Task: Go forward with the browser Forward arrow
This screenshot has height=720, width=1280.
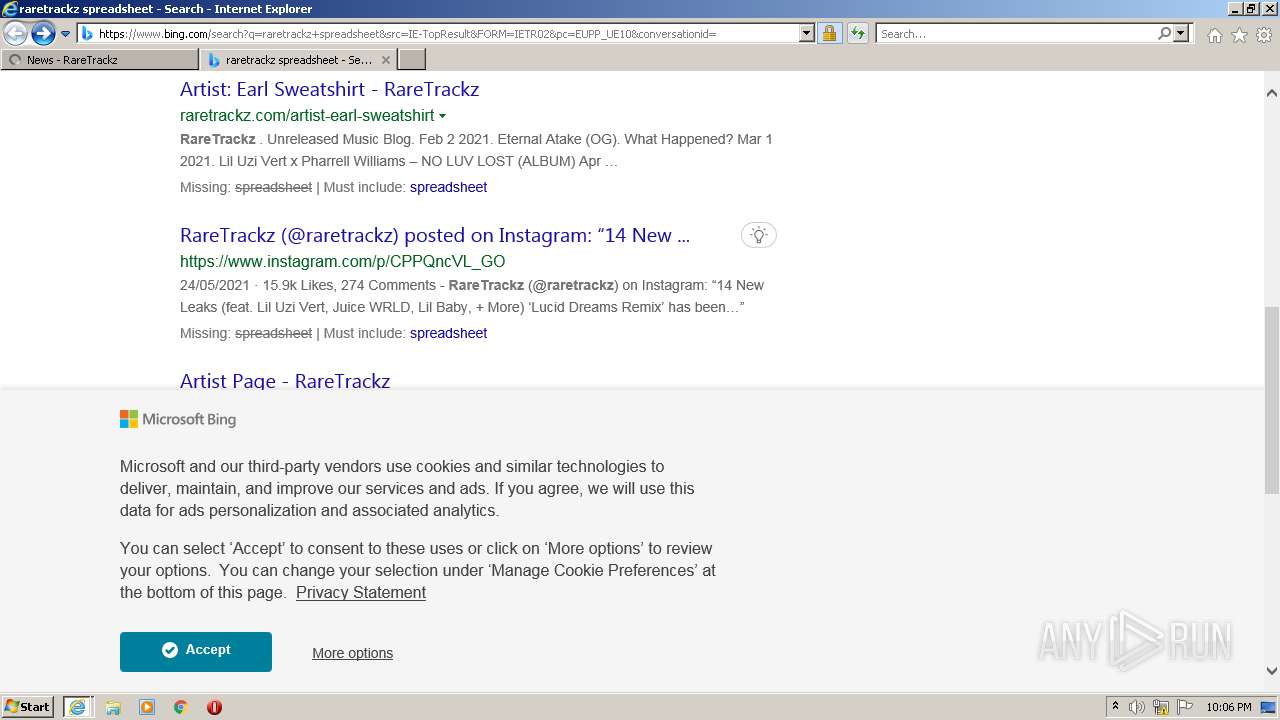Action: [42, 33]
